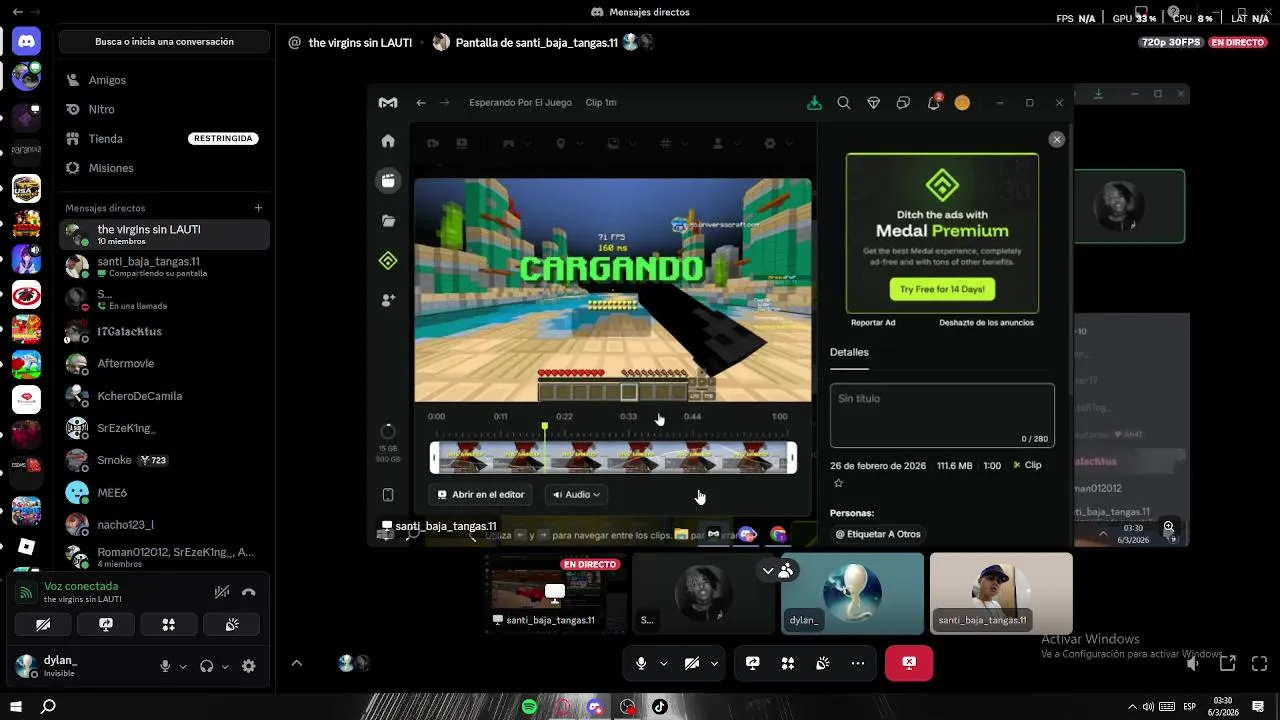Open Spotify from the Windows taskbar
The height and width of the screenshot is (720, 1280).
(529, 707)
